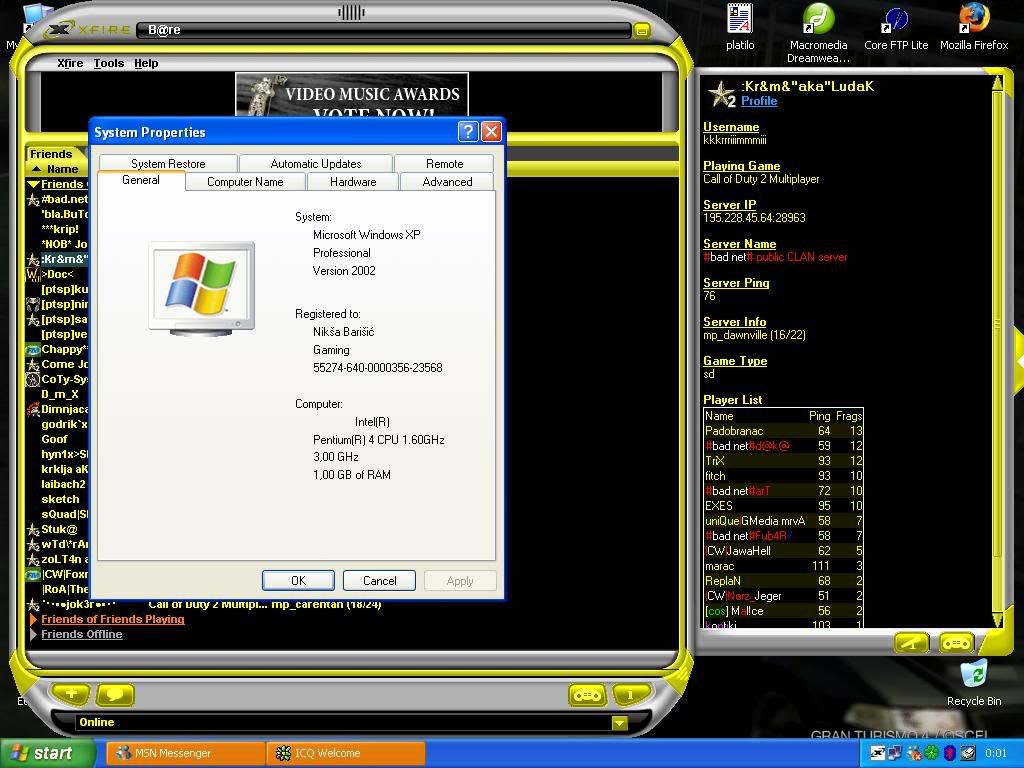Click the gamepad button below the info panel
The width and height of the screenshot is (1024, 768).
click(957, 643)
